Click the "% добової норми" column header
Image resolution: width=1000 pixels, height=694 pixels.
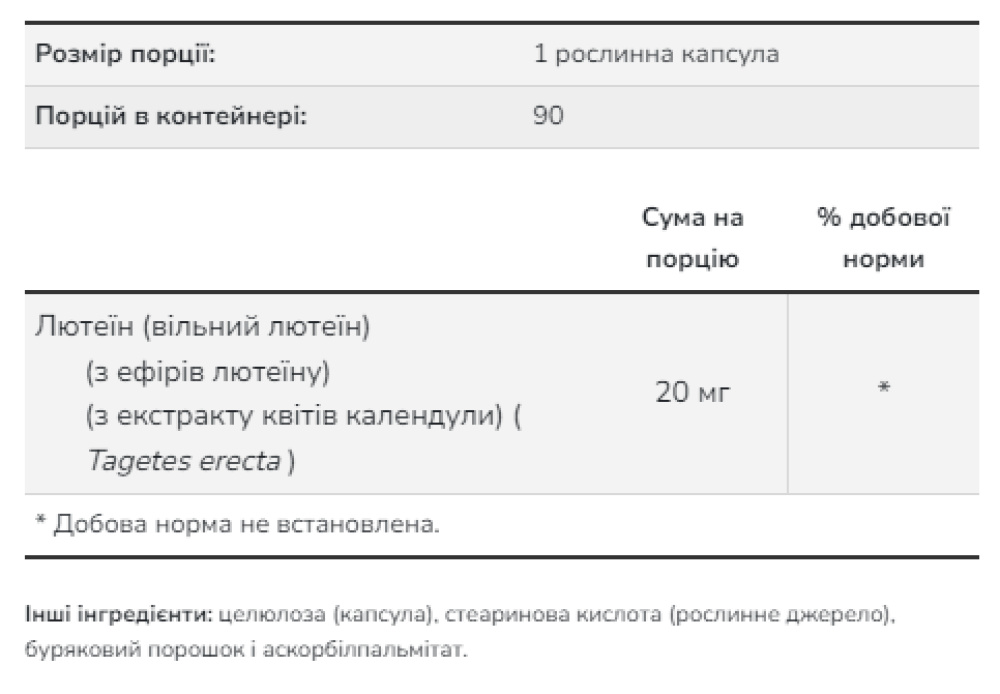883,238
